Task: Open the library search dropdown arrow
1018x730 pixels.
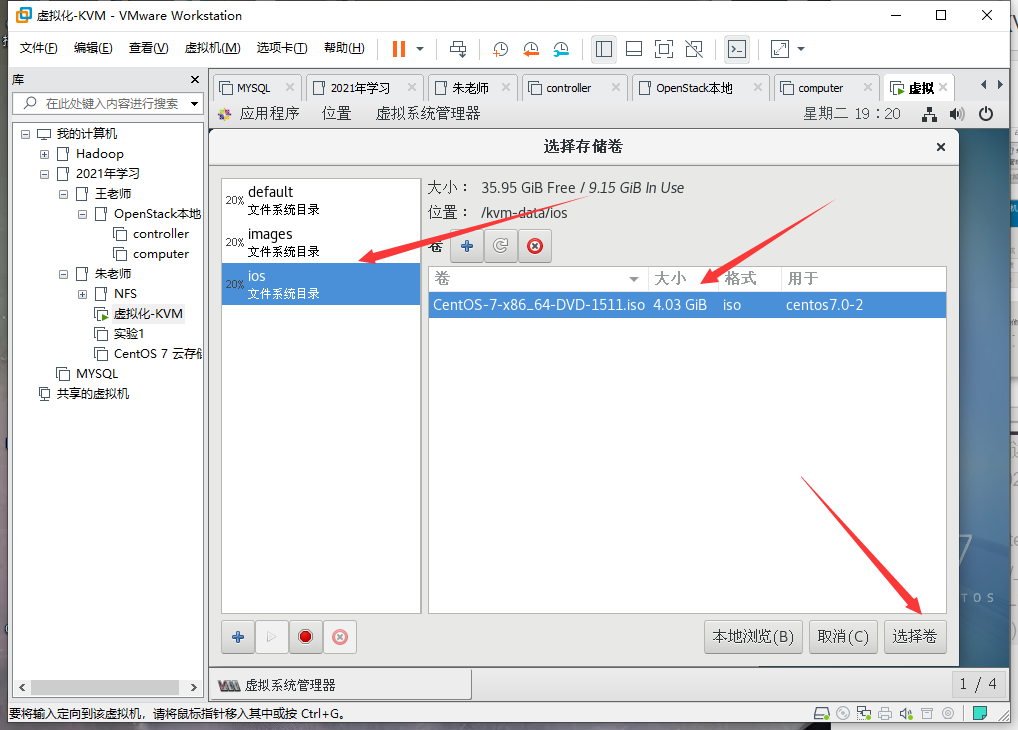Action: click(x=194, y=103)
